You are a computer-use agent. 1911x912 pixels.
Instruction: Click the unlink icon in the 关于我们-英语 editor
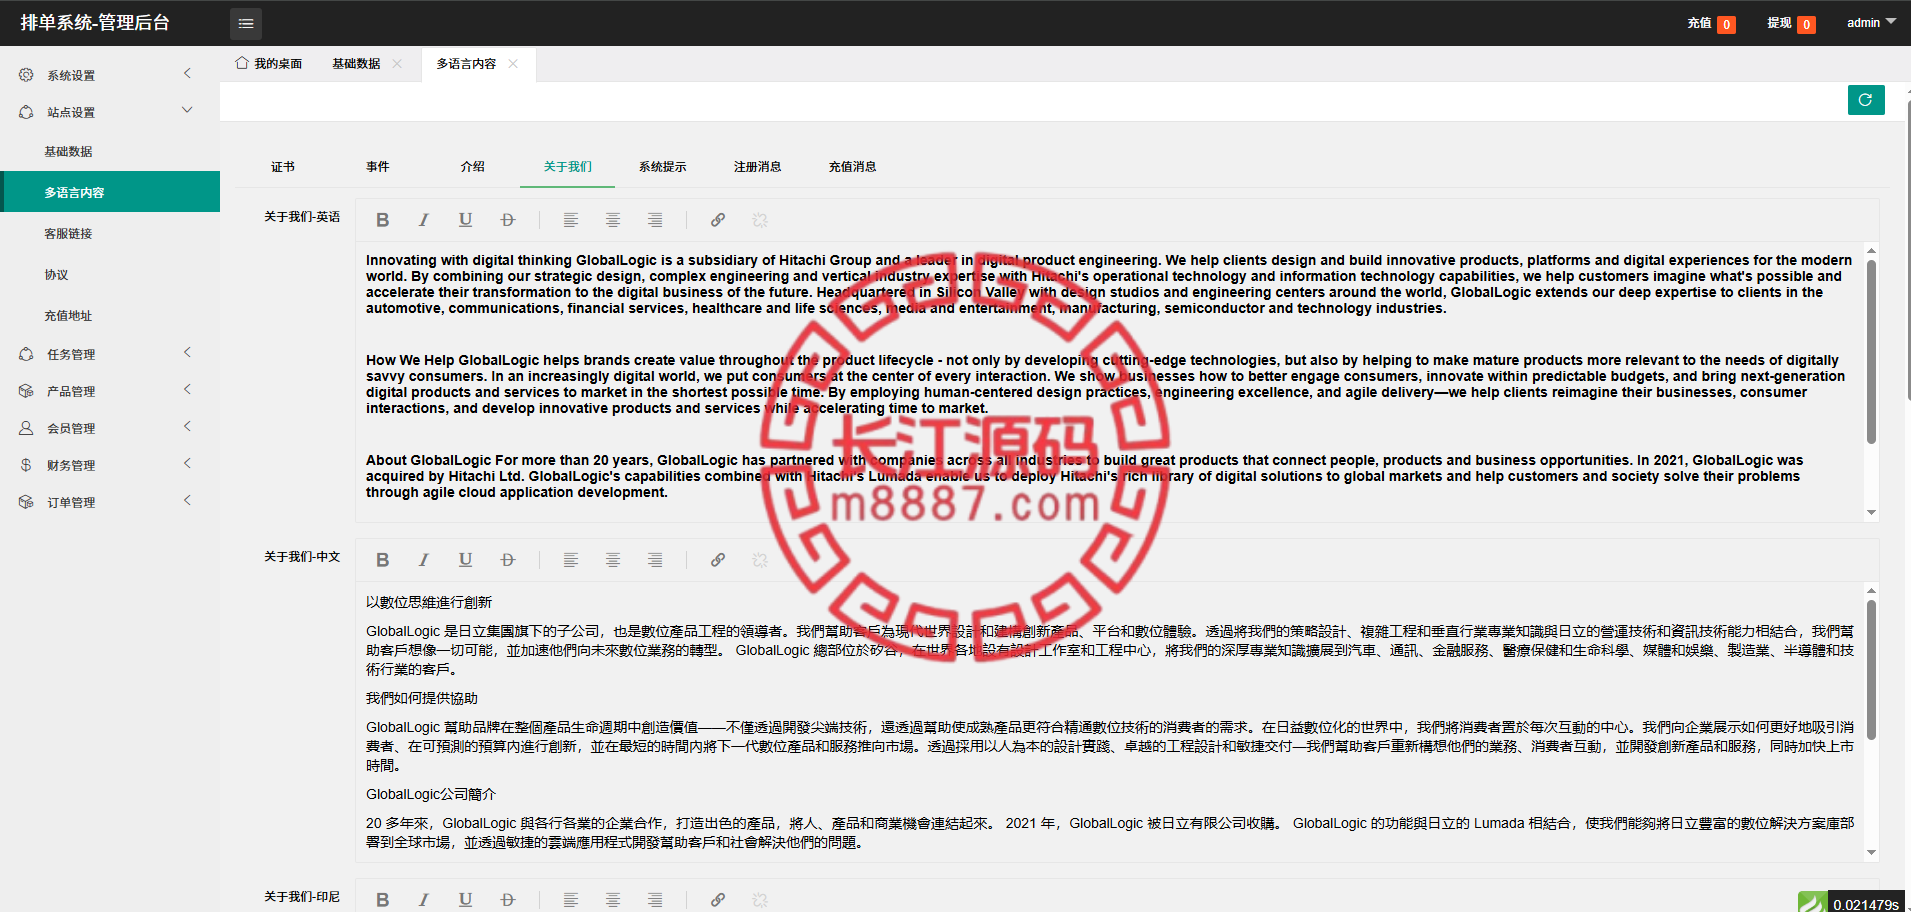coord(760,220)
